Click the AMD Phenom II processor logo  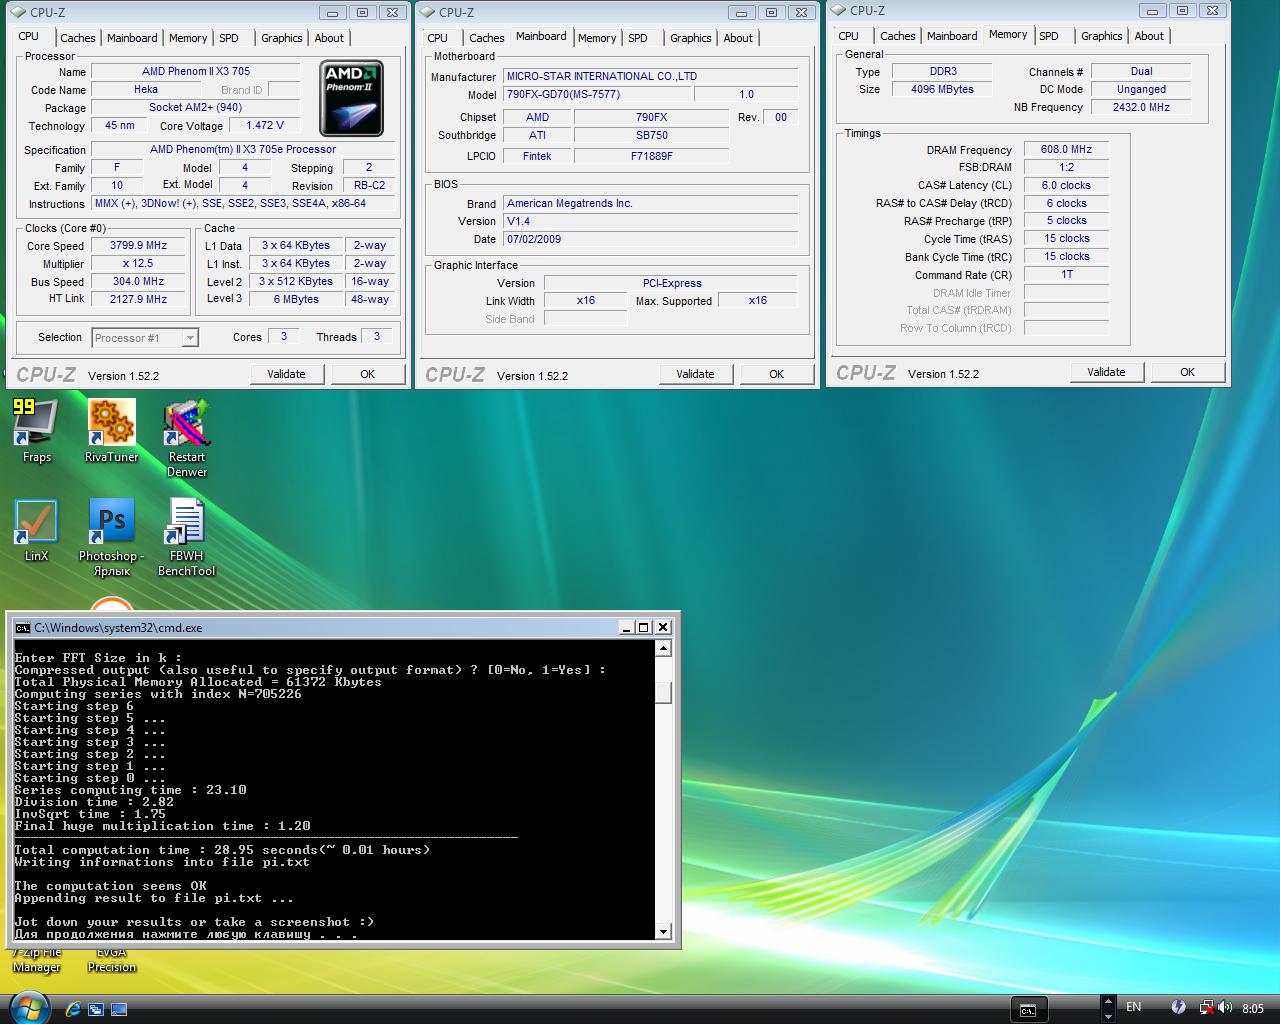coord(351,99)
